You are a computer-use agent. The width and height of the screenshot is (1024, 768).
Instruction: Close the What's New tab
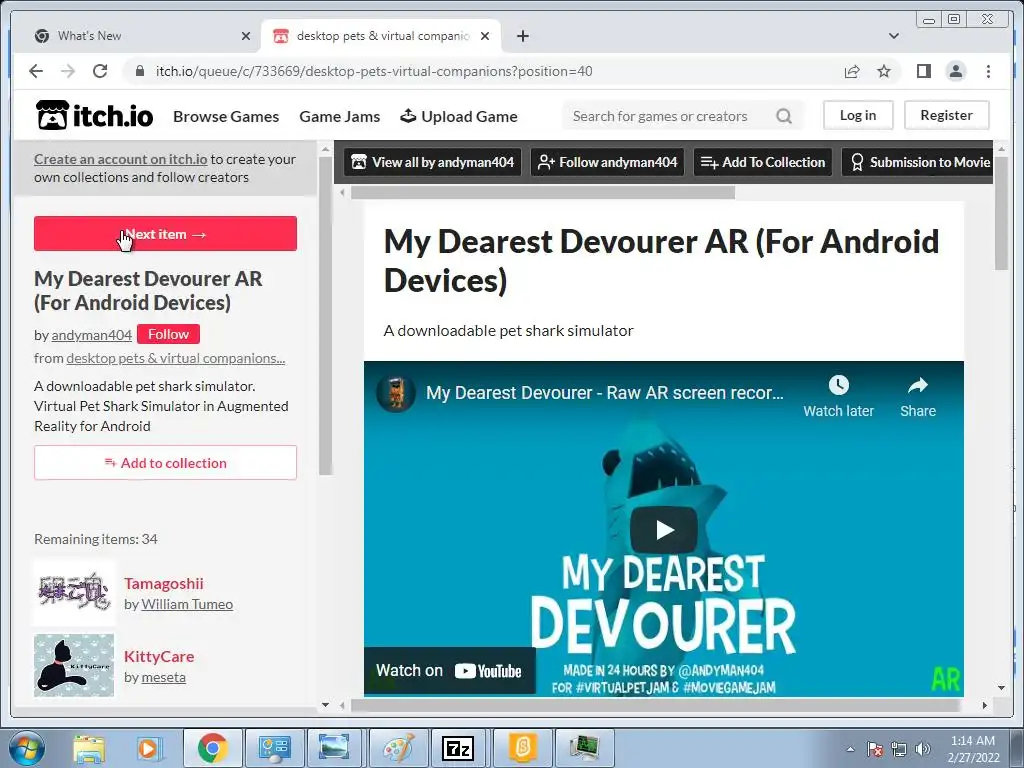[246, 36]
